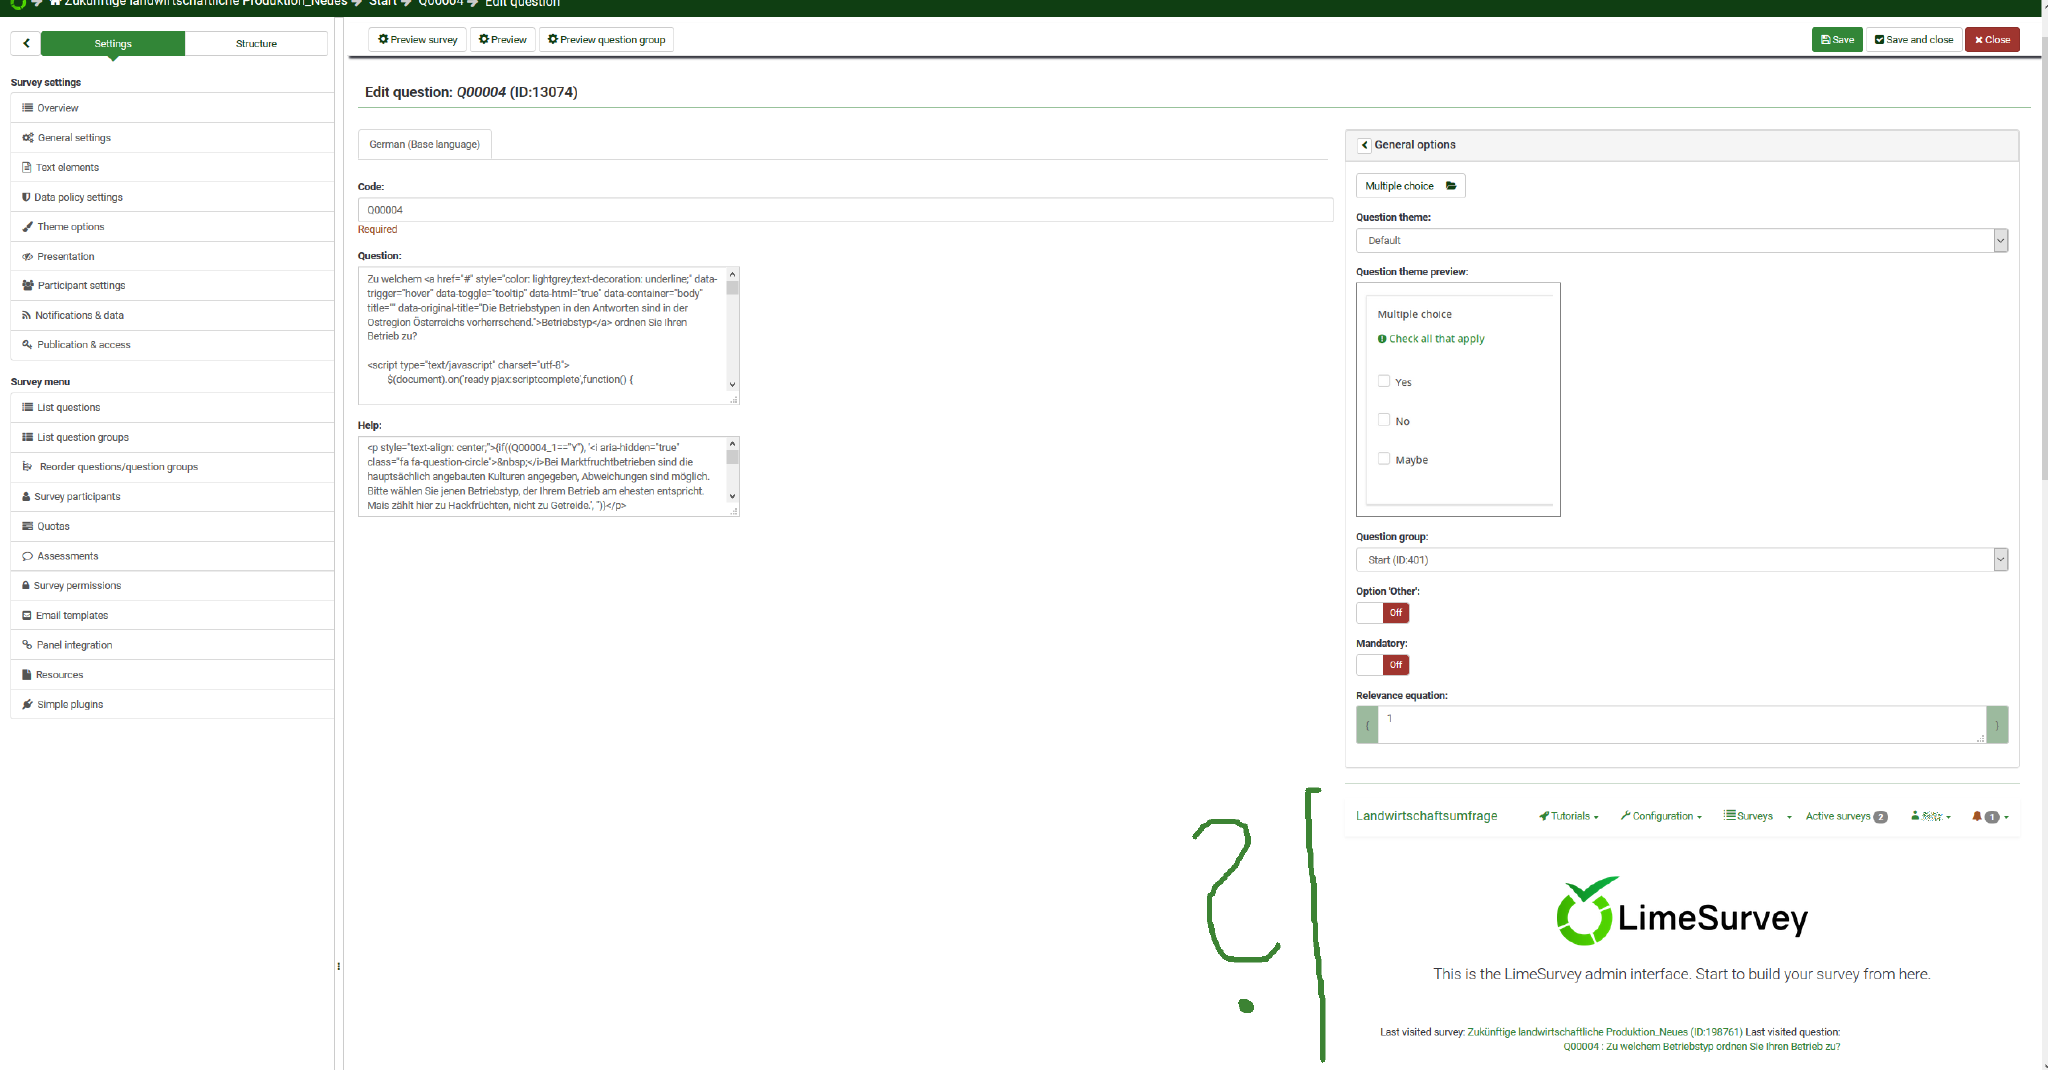
Task: Click the opening brace icon of relevance equation
Action: click(1367, 725)
